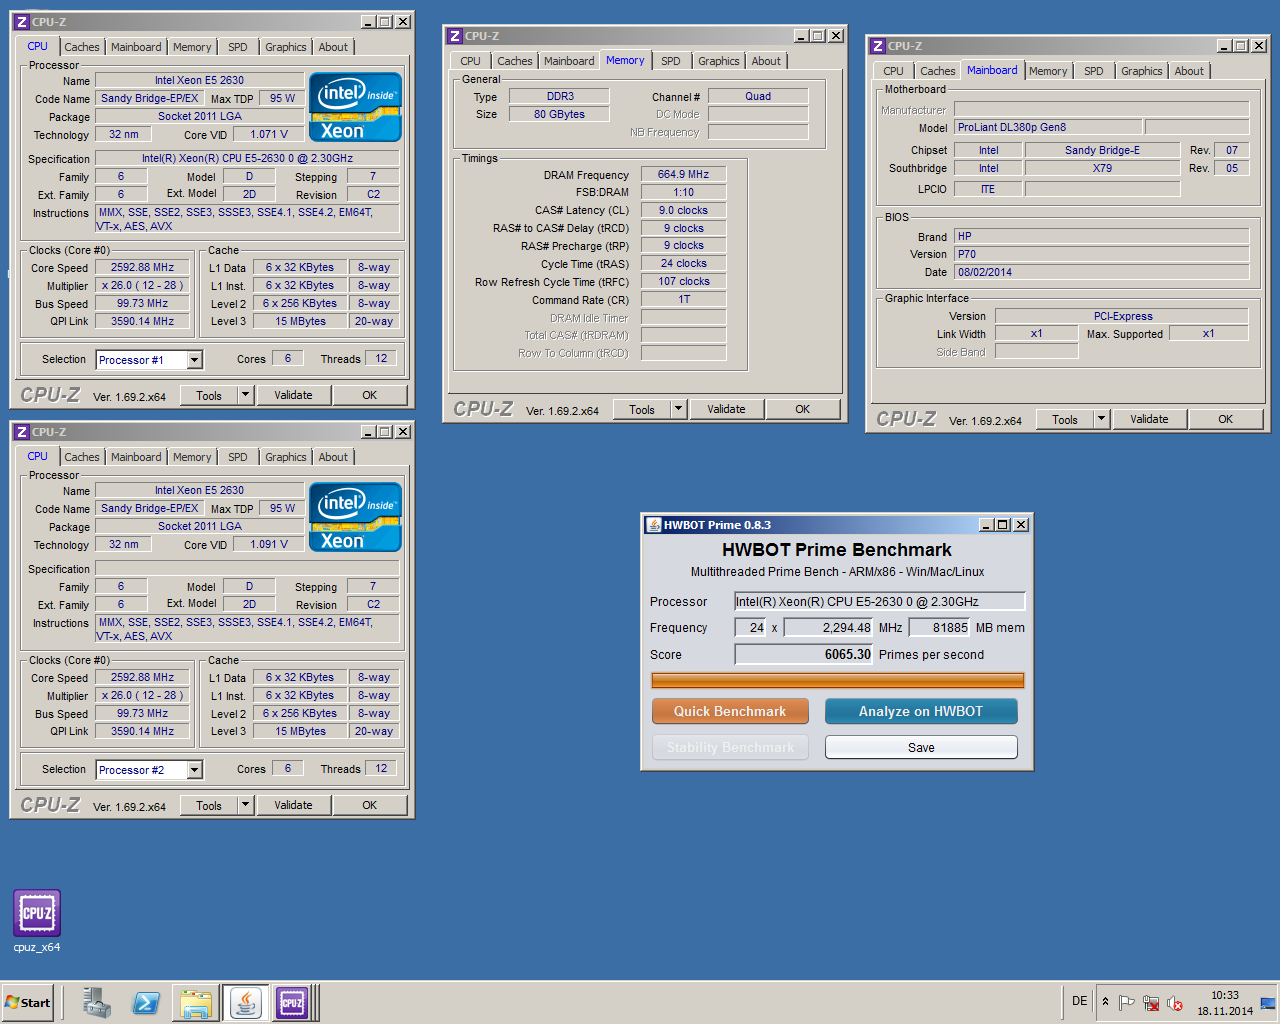The image size is (1280, 1024).
Task: Click the Command Rate 1T value
Action: [x=683, y=299]
